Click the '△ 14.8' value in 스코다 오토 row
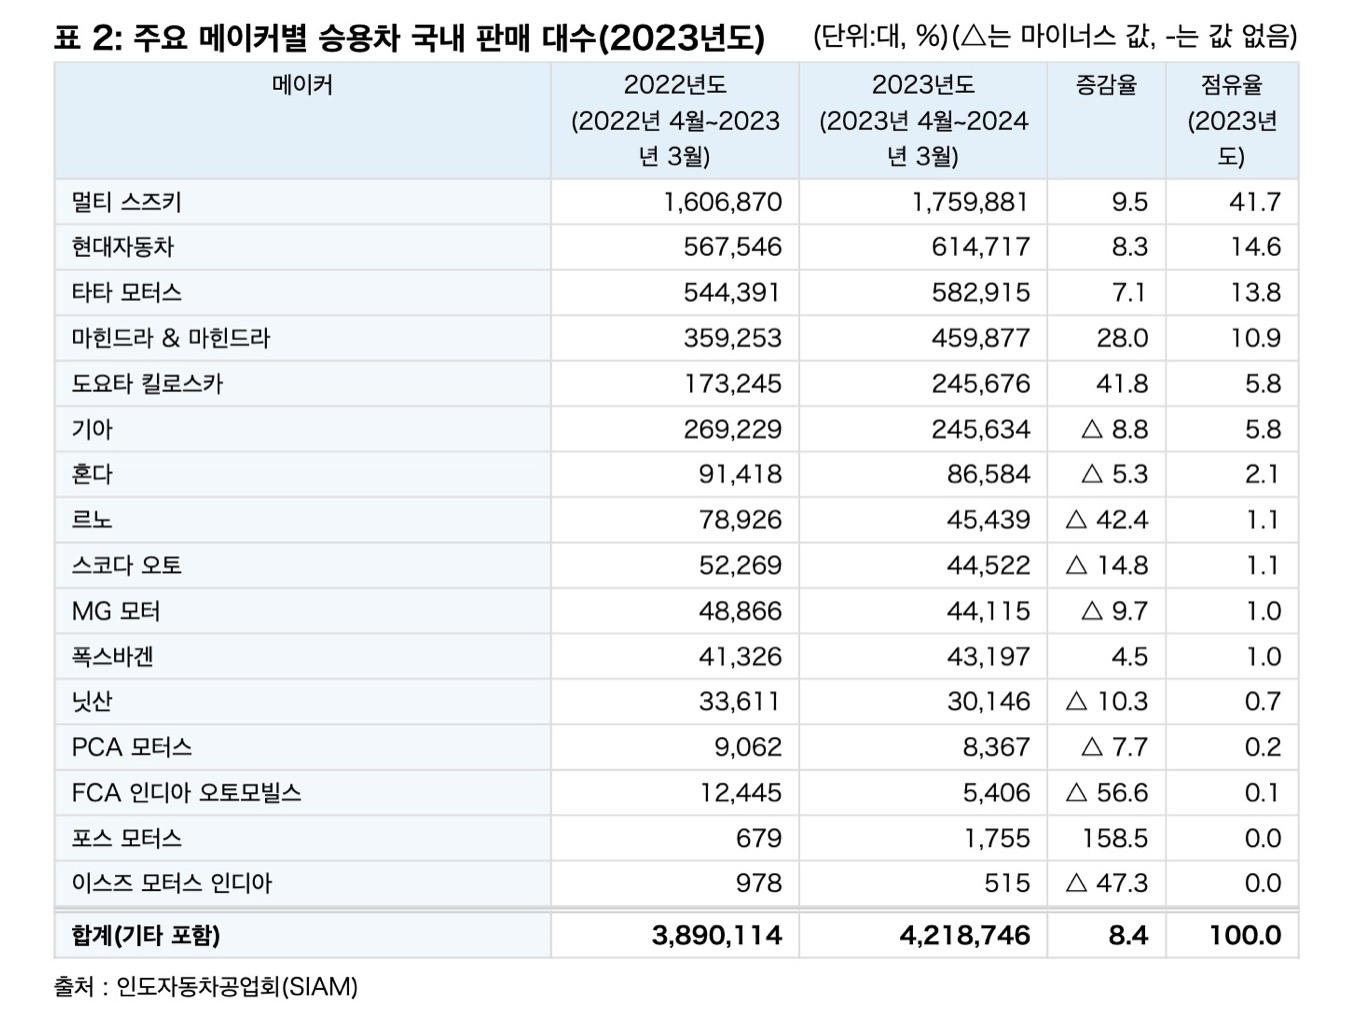This screenshot has width=1350, height=1022. [1107, 565]
